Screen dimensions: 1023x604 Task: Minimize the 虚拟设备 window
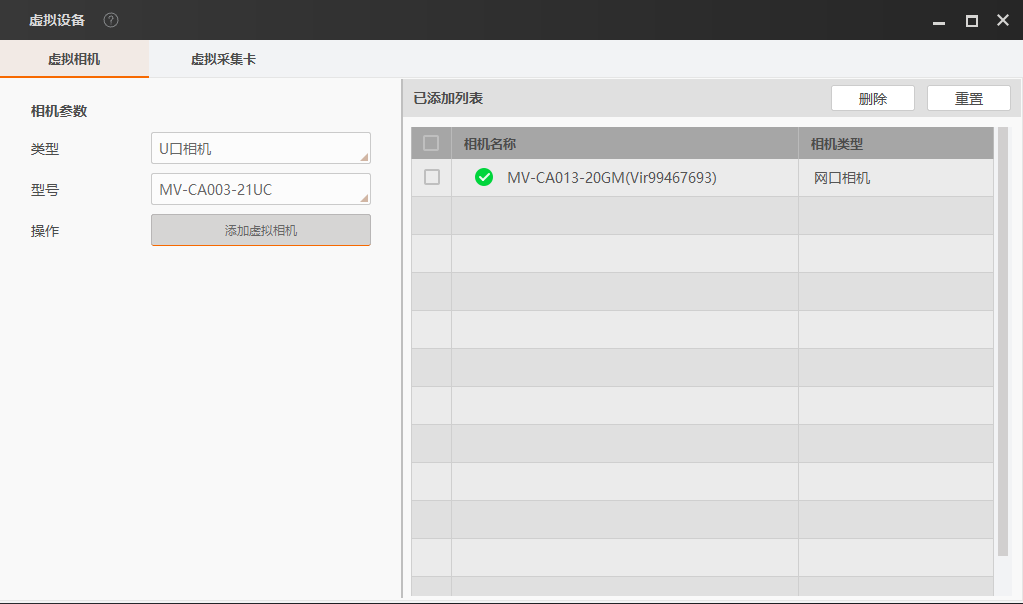(939, 22)
